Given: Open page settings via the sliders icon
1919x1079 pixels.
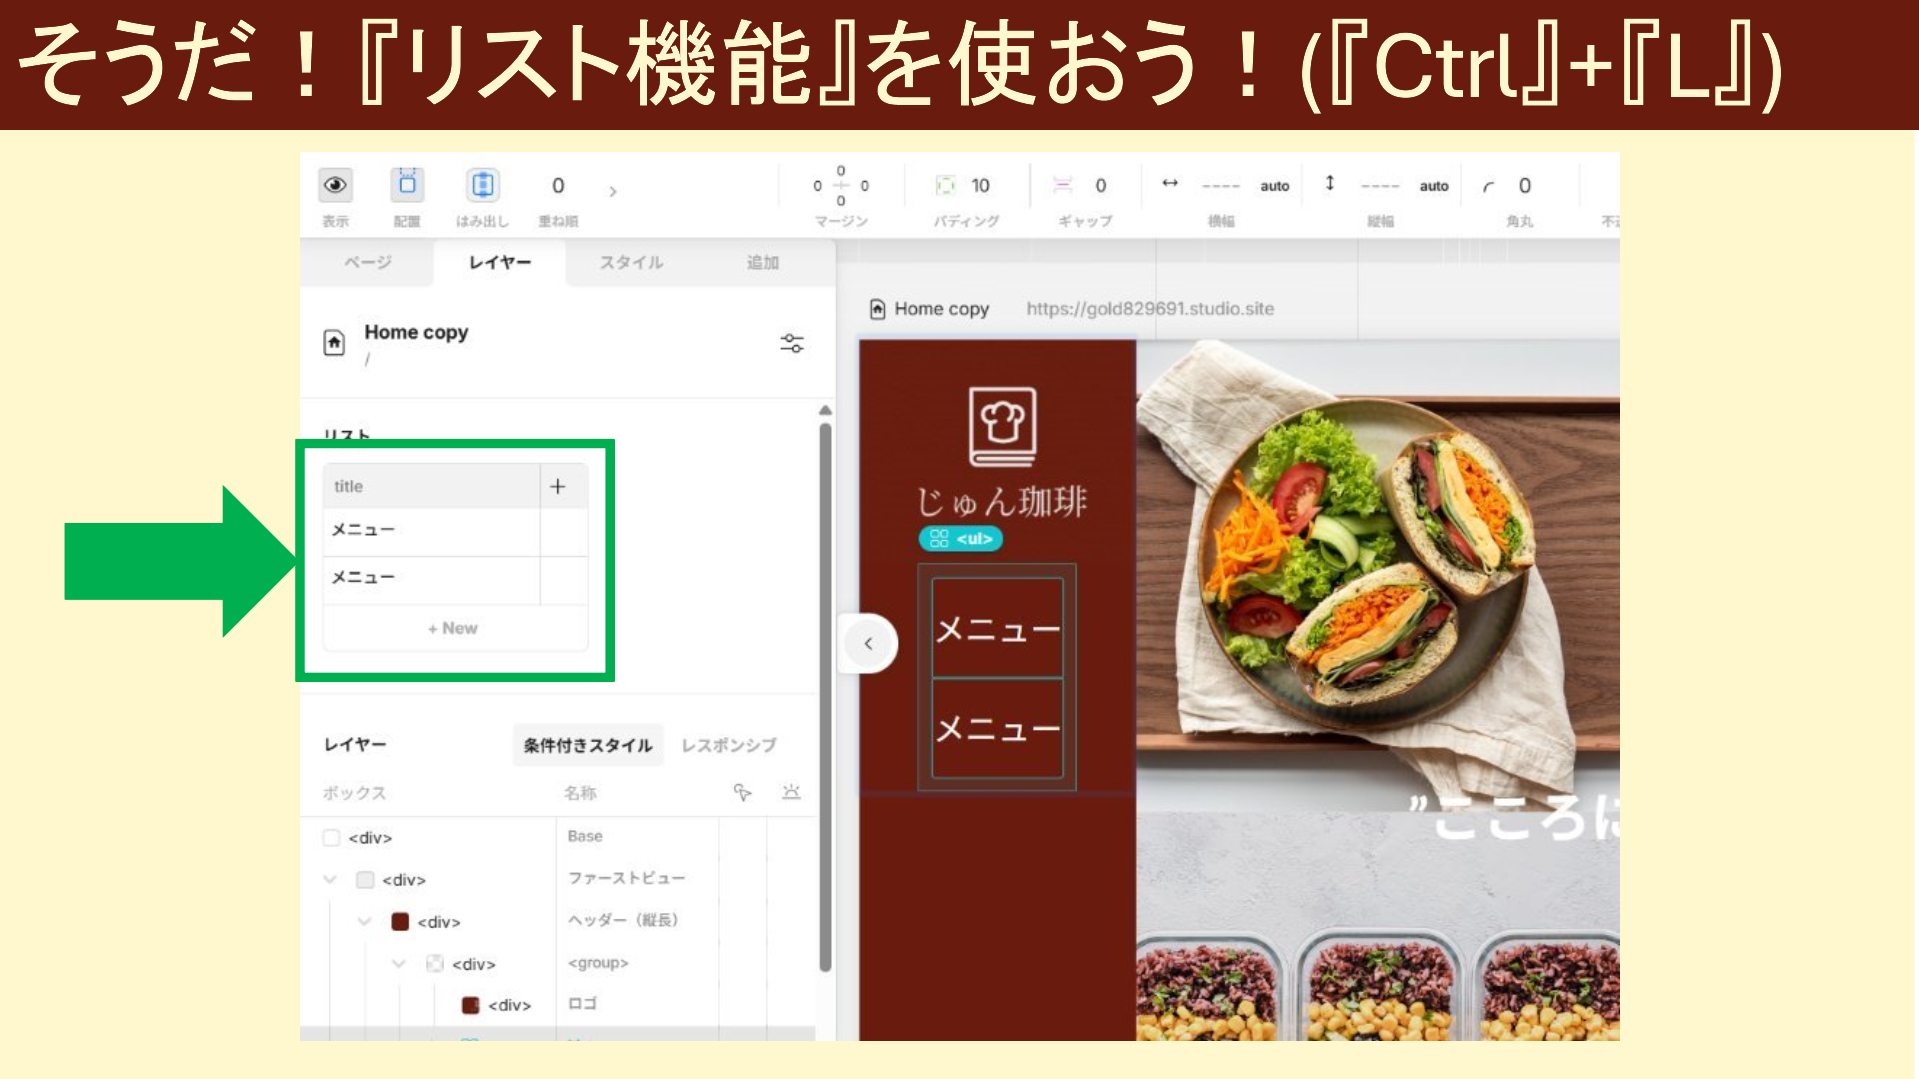Looking at the screenshot, I should click(x=791, y=343).
